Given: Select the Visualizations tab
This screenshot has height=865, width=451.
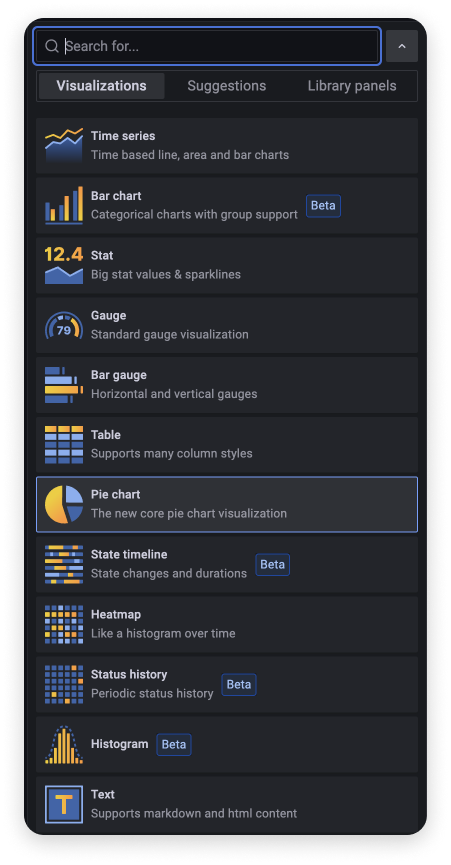Looking at the screenshot, I should click(x=101, y=86).
